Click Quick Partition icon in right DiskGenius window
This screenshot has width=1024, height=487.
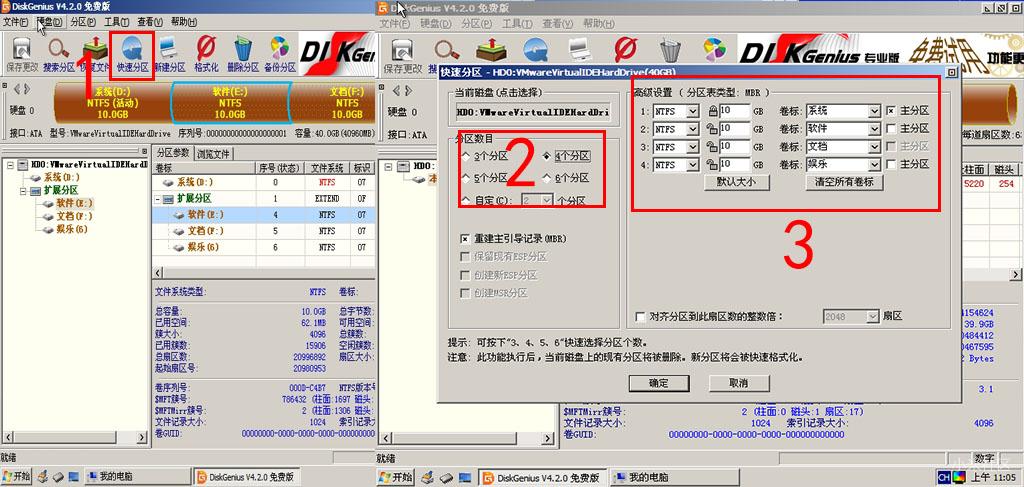pyautogui.click(x=535, y=50)
